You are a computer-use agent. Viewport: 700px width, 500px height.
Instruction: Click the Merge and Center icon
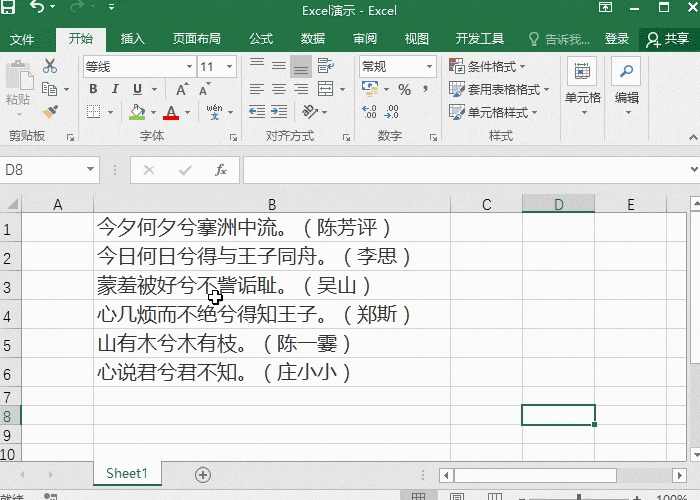325,89
